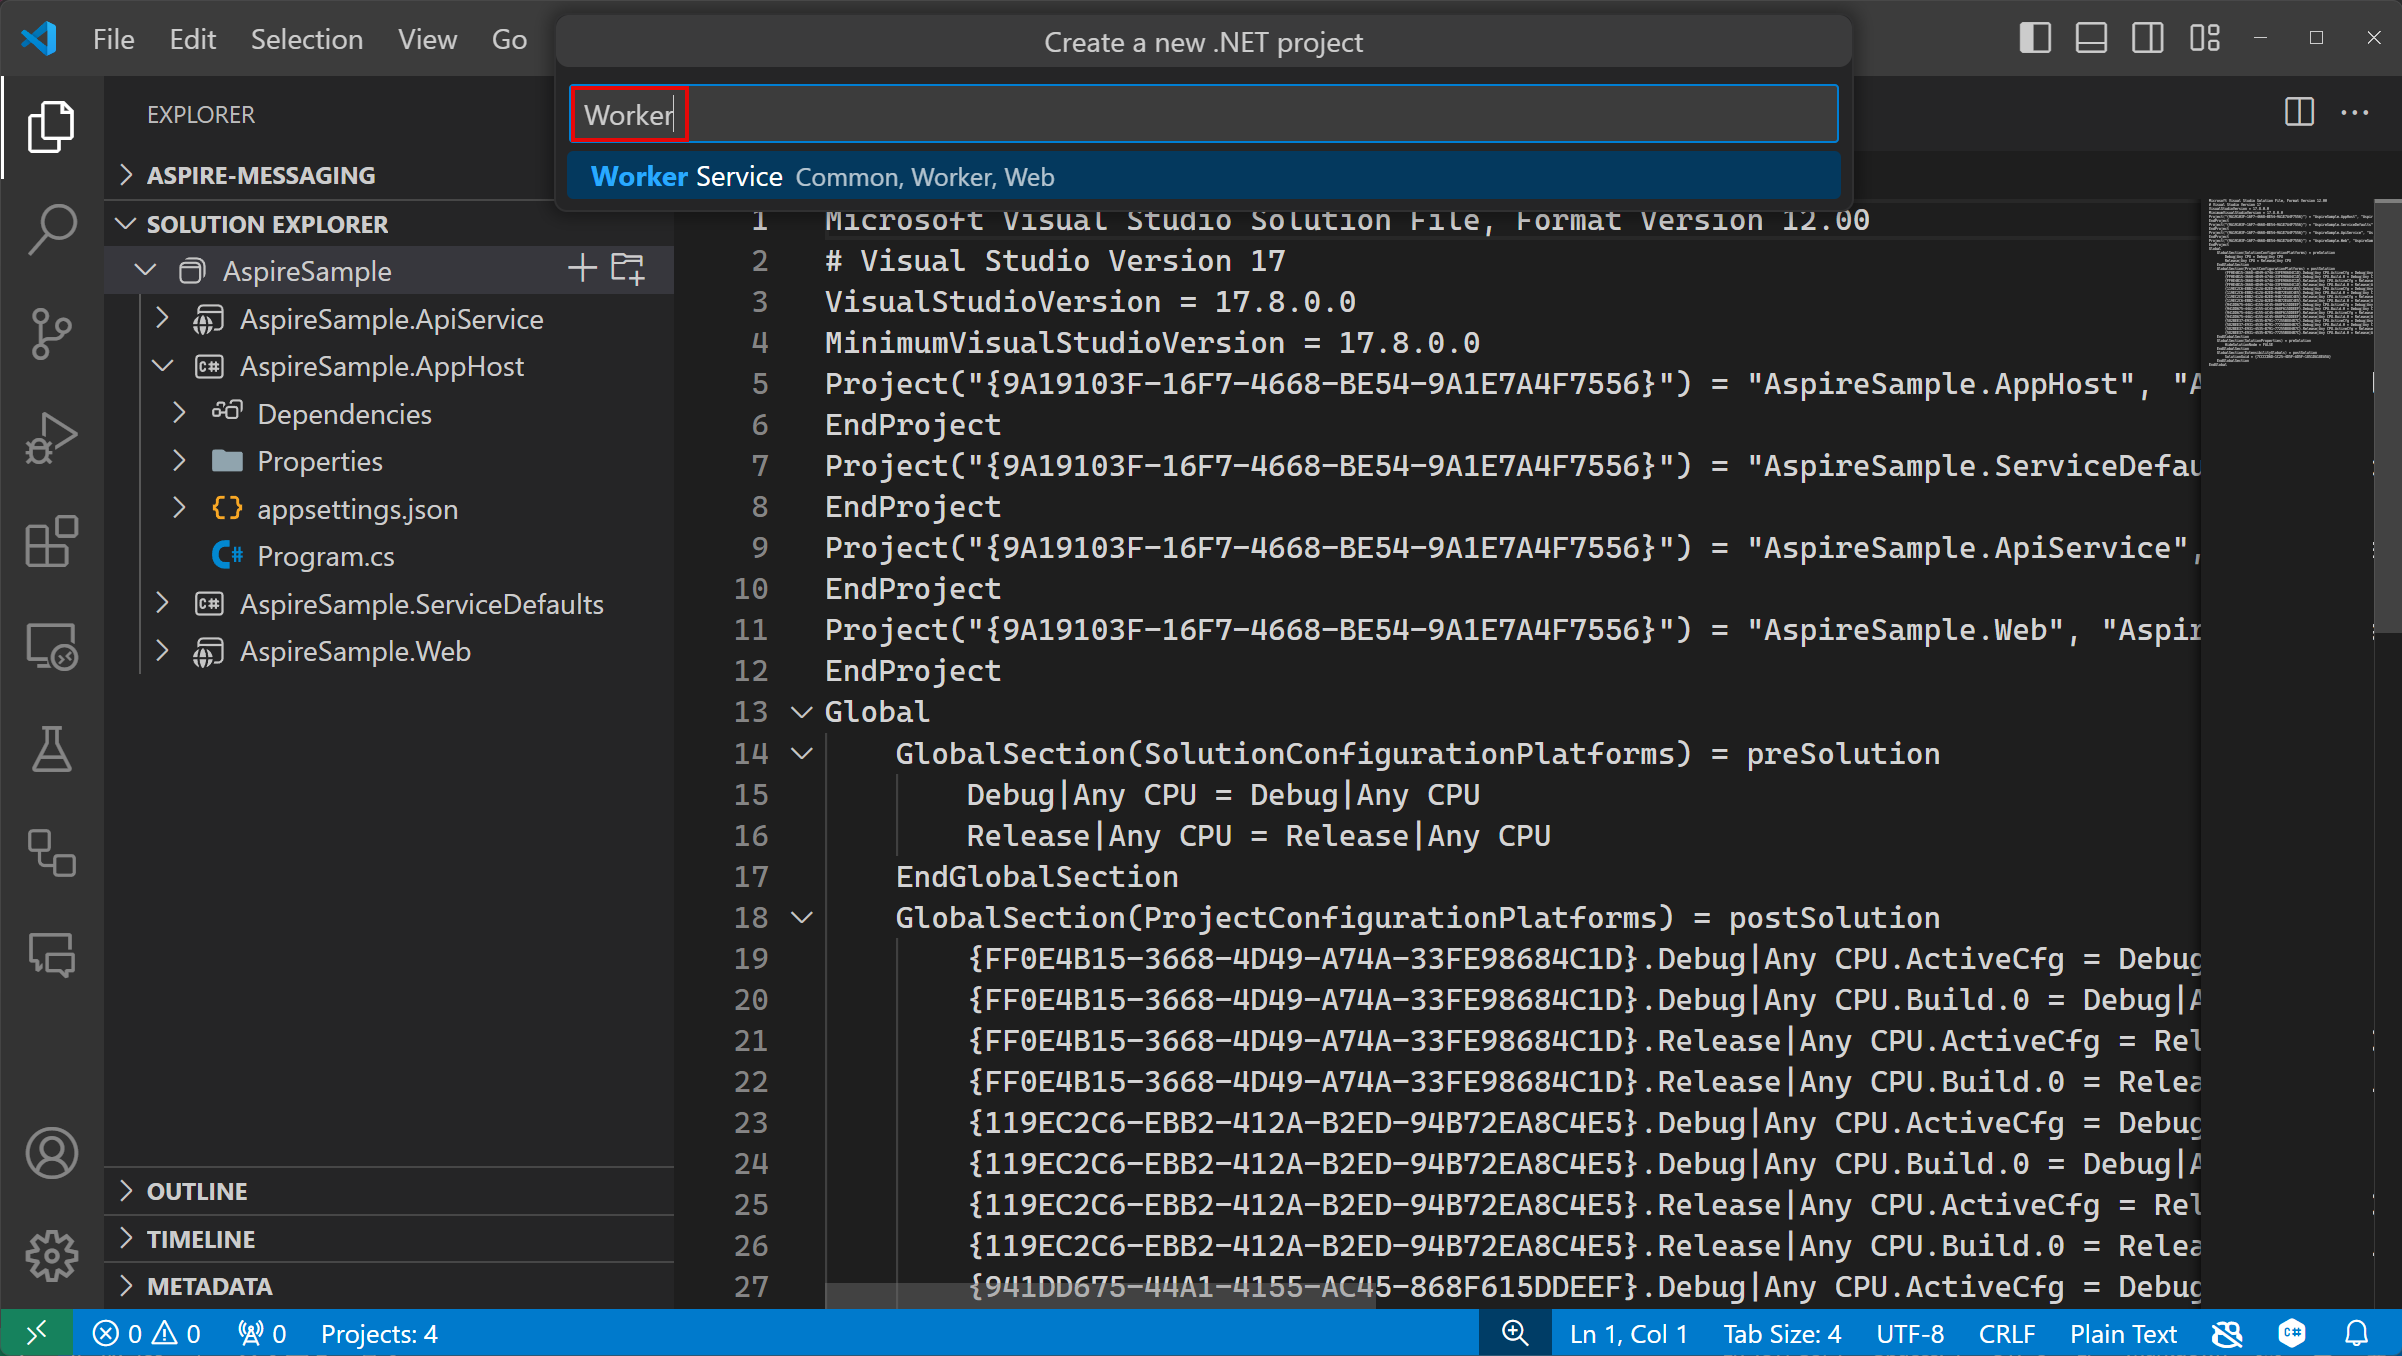Click the editor minimap preview
This screenshot has height=1356, width=2402.
(2289, 282)
